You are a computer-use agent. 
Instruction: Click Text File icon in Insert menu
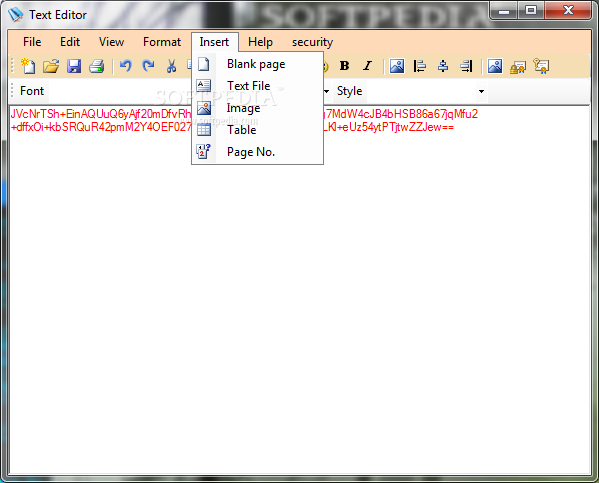click(204, 86)
